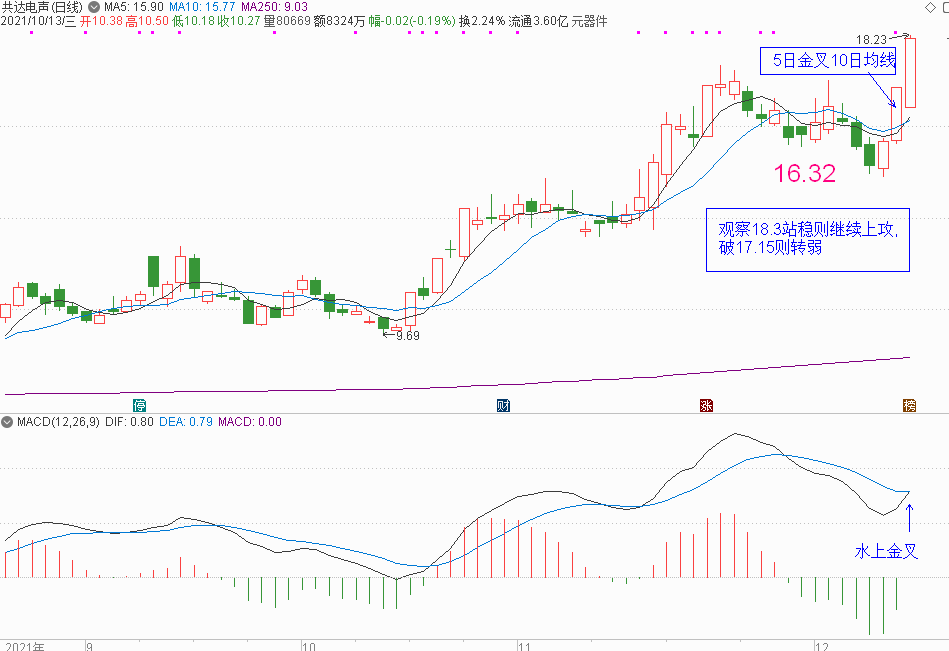The height and width of the screenshot is (651, 949).
Task: Click the 财 event marker icon
Action: (503, 405)
